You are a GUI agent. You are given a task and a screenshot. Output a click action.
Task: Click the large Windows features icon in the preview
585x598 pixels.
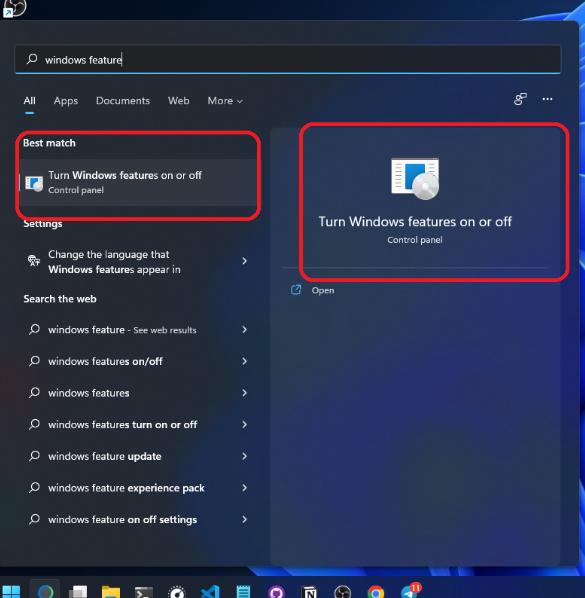point(415,178)
